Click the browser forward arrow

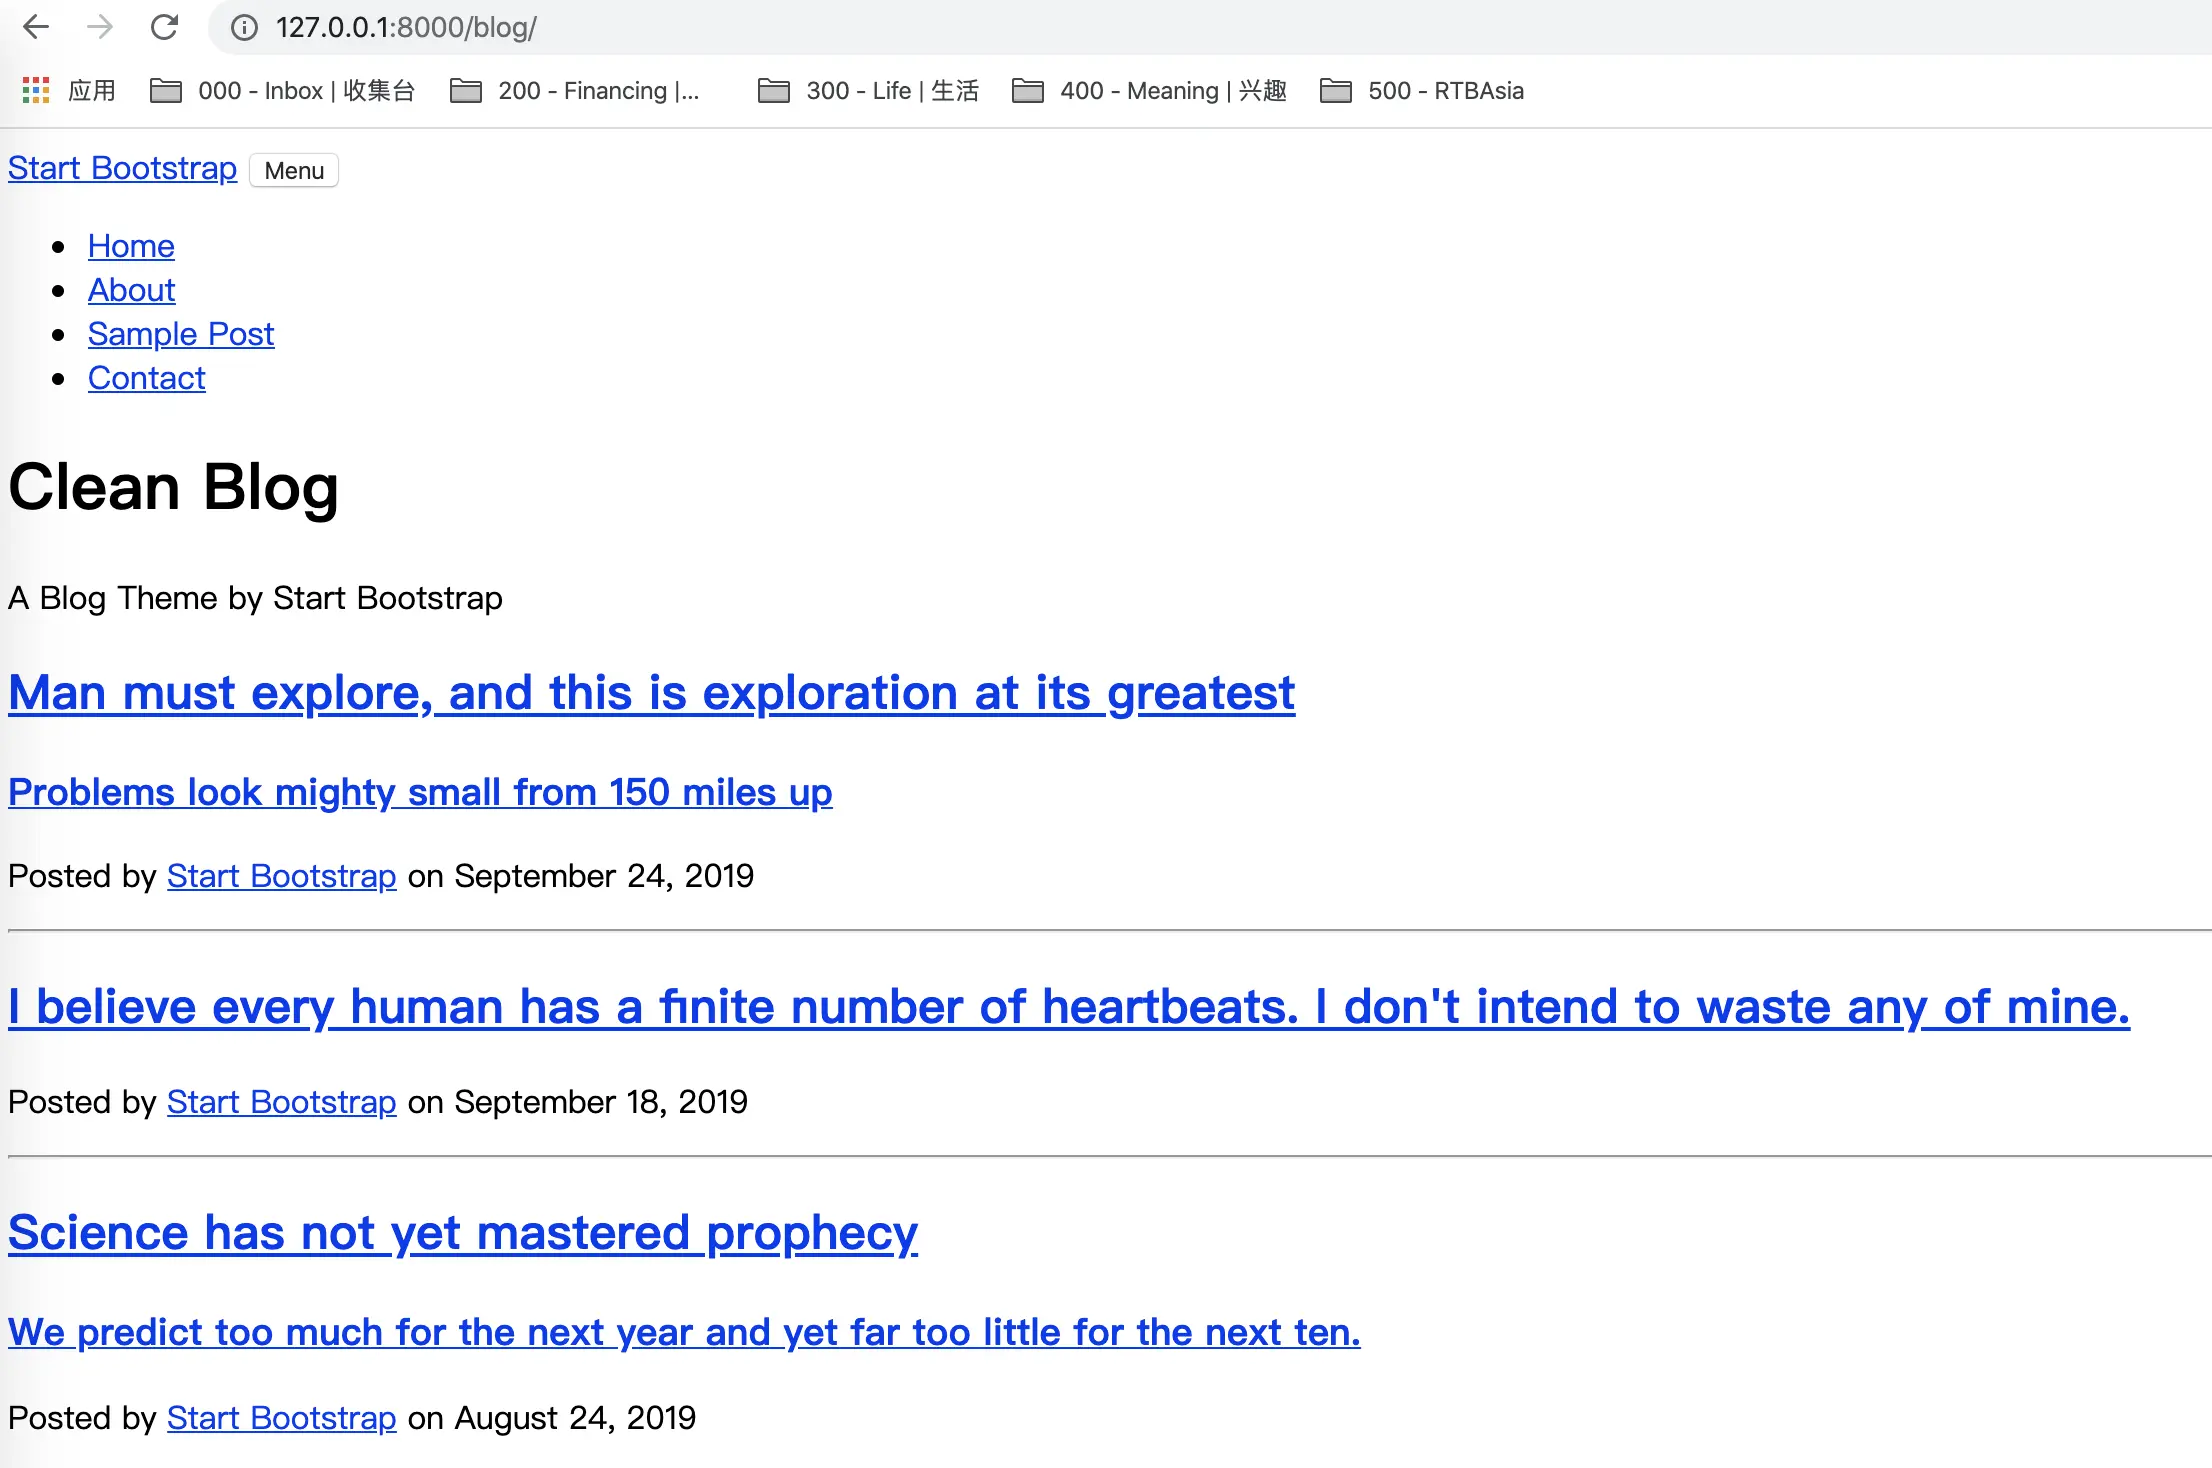(100, 27)
